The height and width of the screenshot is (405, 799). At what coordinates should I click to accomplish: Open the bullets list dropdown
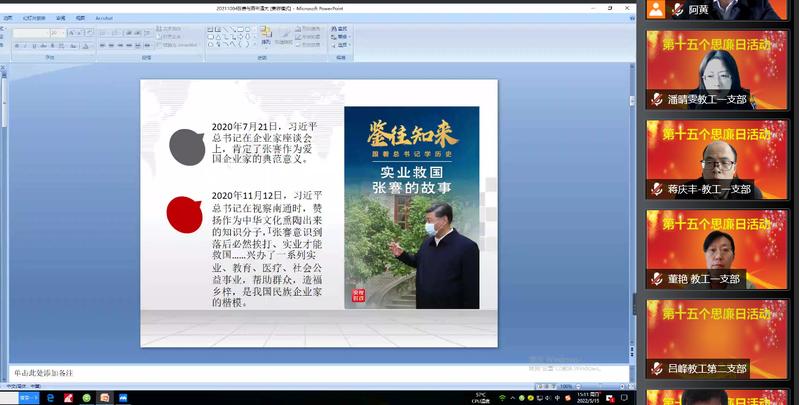click(104, 33)
